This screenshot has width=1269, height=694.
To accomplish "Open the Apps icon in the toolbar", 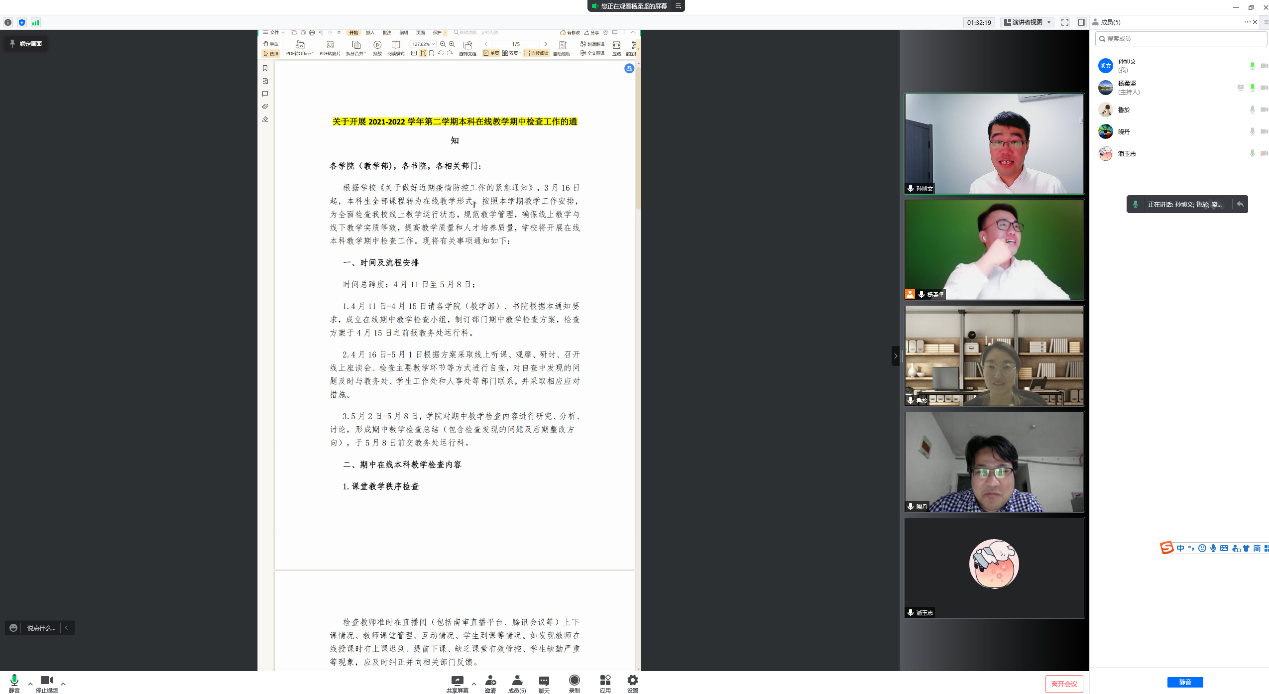I will (x=605, y=681).
